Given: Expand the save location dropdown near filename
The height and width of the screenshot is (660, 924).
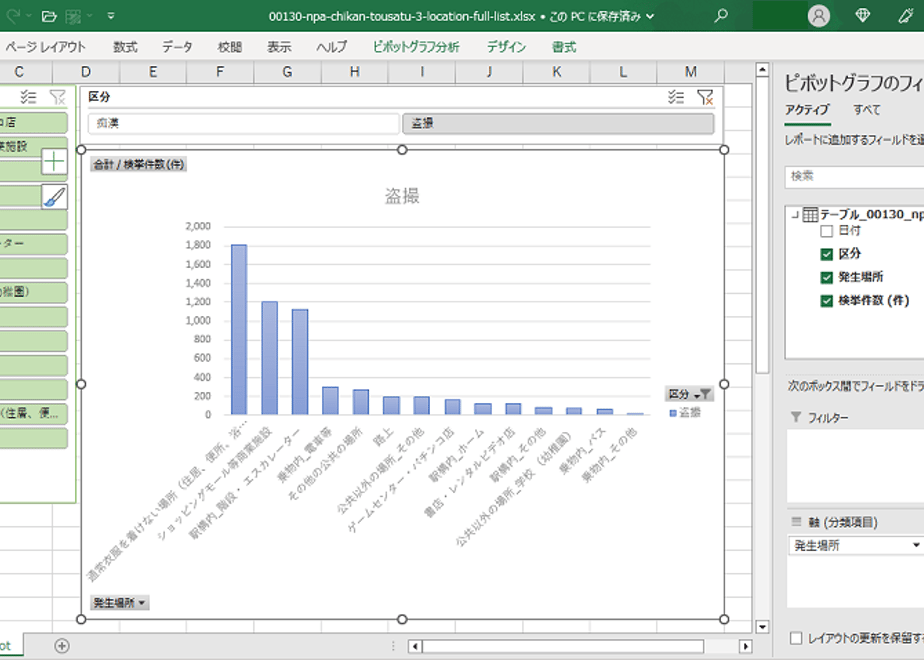Looking at the screenshot, I should 651,16.
